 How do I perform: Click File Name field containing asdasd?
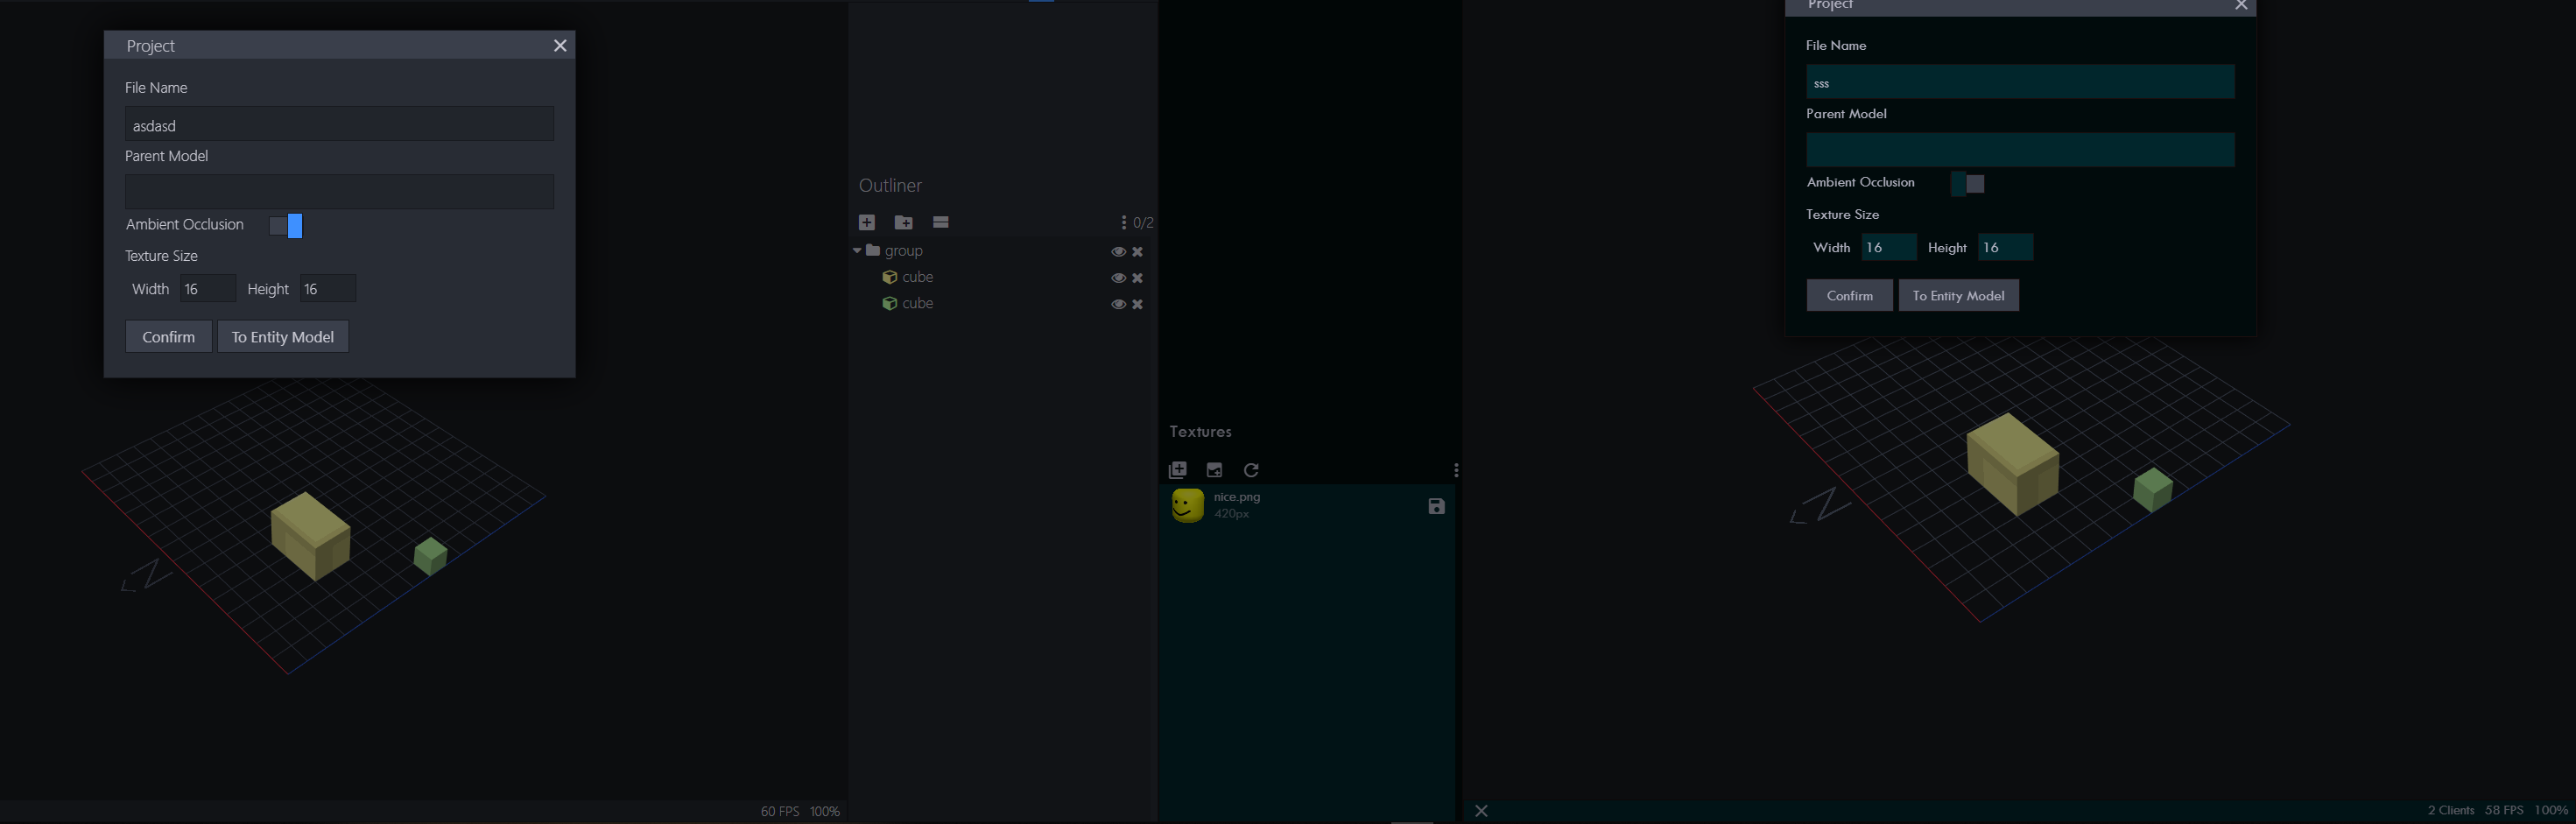point(339,124)
